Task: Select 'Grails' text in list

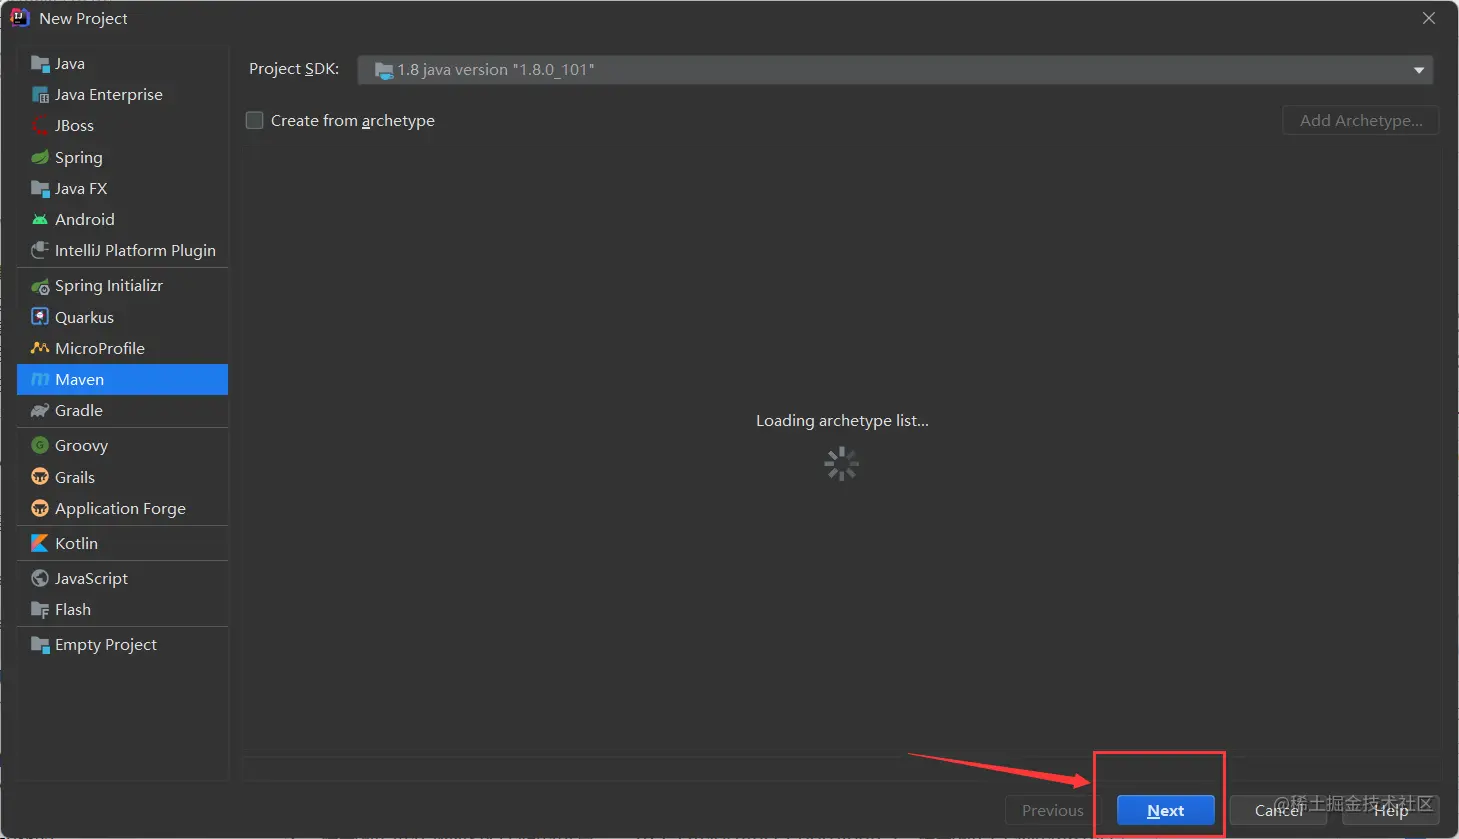Action: [x=75, y=477]
